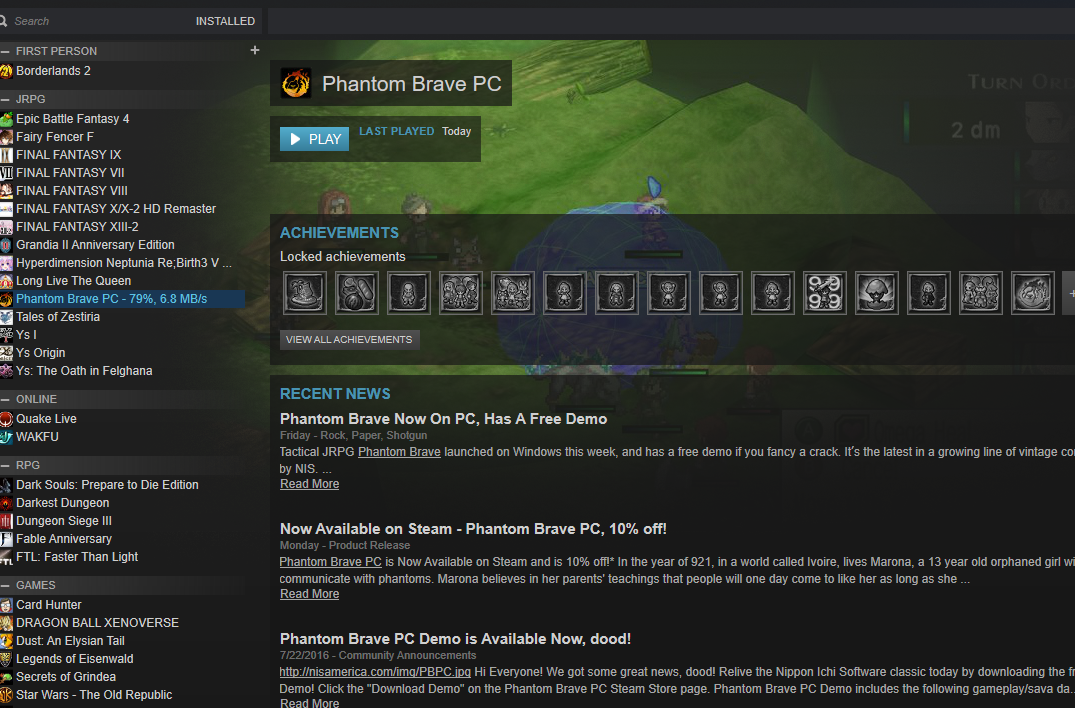Click Read More under the Demo is Available Now article

coord(309,703)
